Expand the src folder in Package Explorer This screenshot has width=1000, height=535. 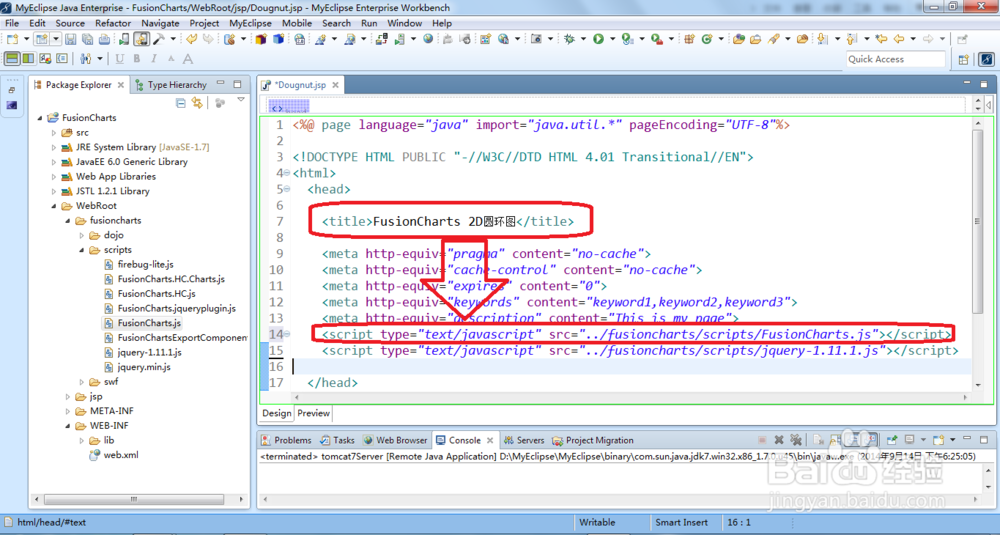54,133
